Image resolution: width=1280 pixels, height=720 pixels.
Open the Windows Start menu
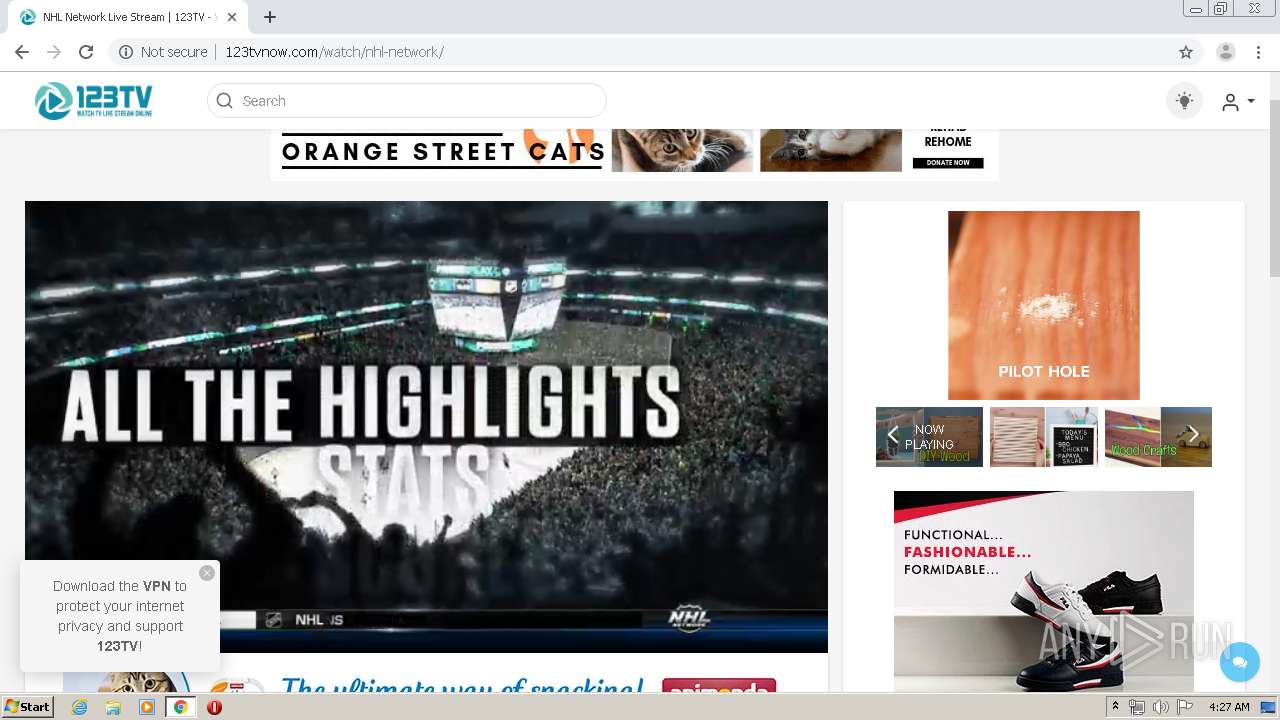pos(27,707)
